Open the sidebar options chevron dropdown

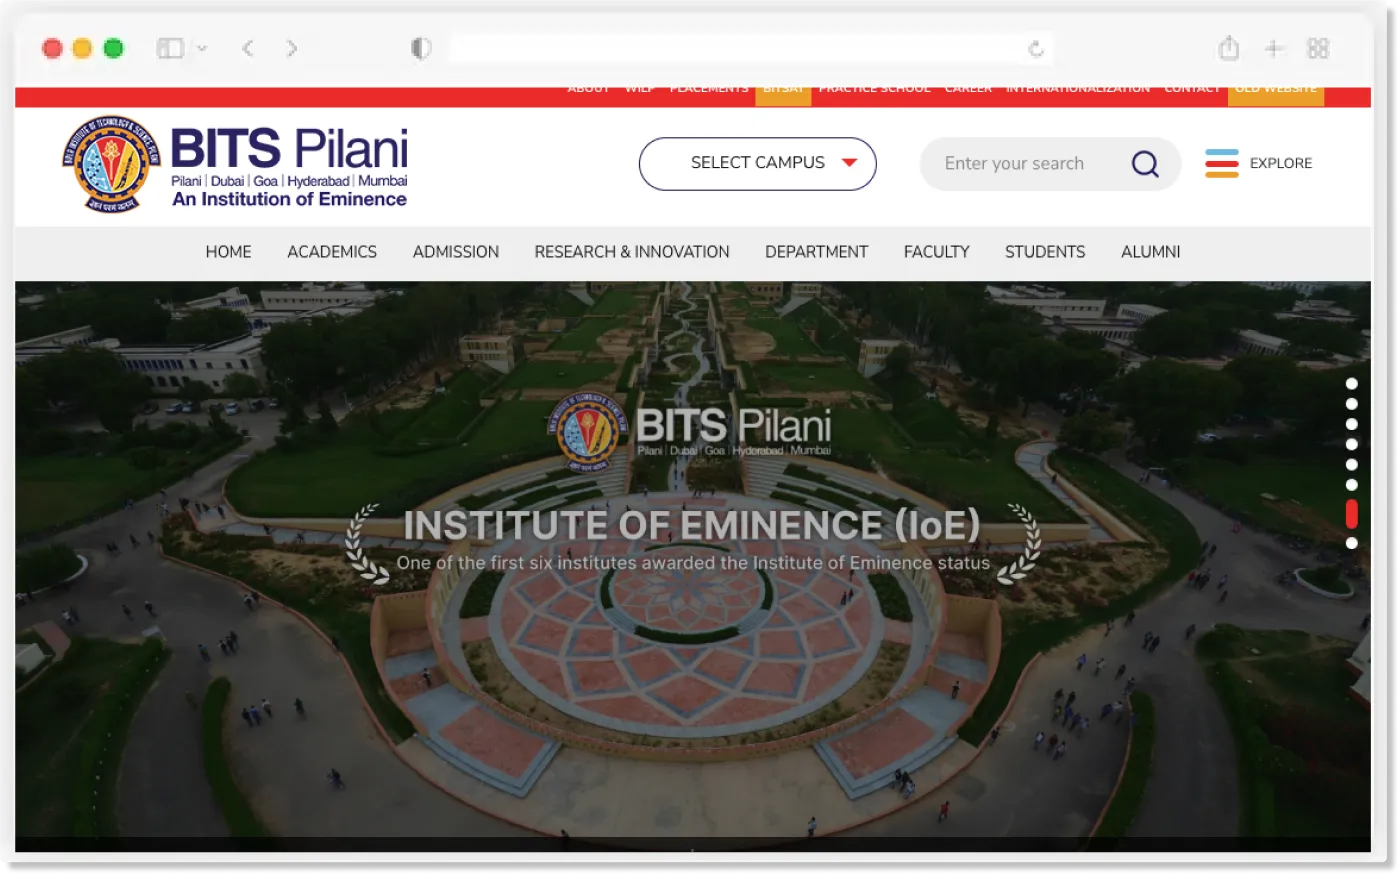tap(202, 48)
